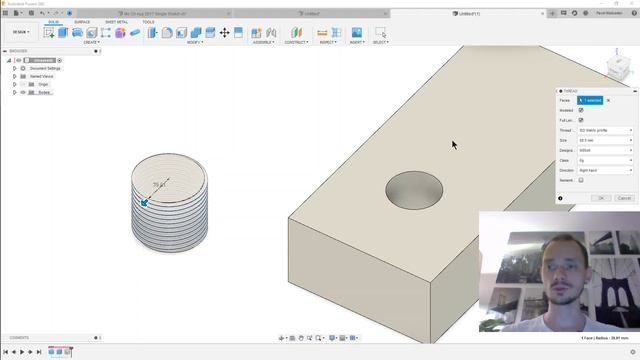This screenshot has height=360, width=640.
Task: Select the Combine tool
Action: click(x=196, y=33)
